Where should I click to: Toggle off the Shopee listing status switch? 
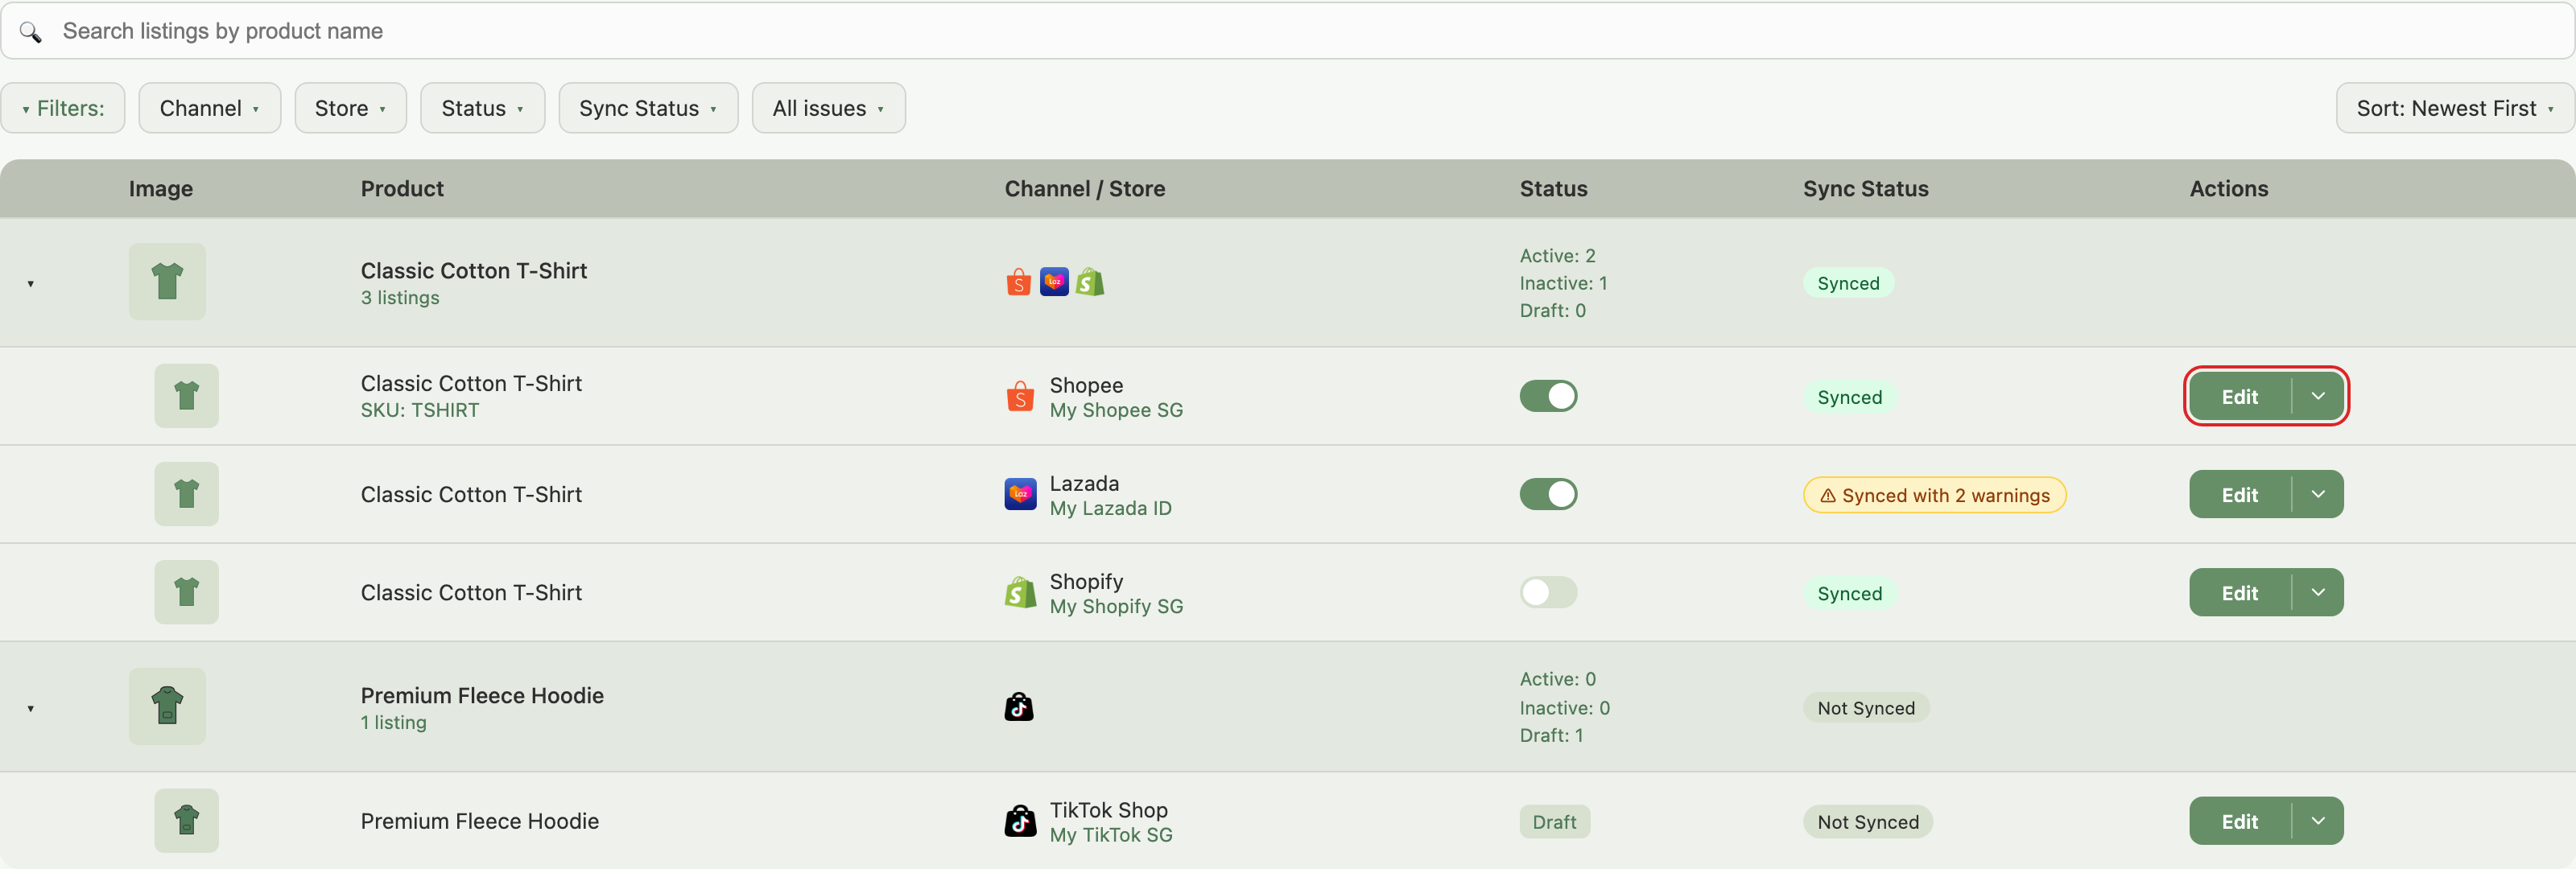pos(1548,396)
